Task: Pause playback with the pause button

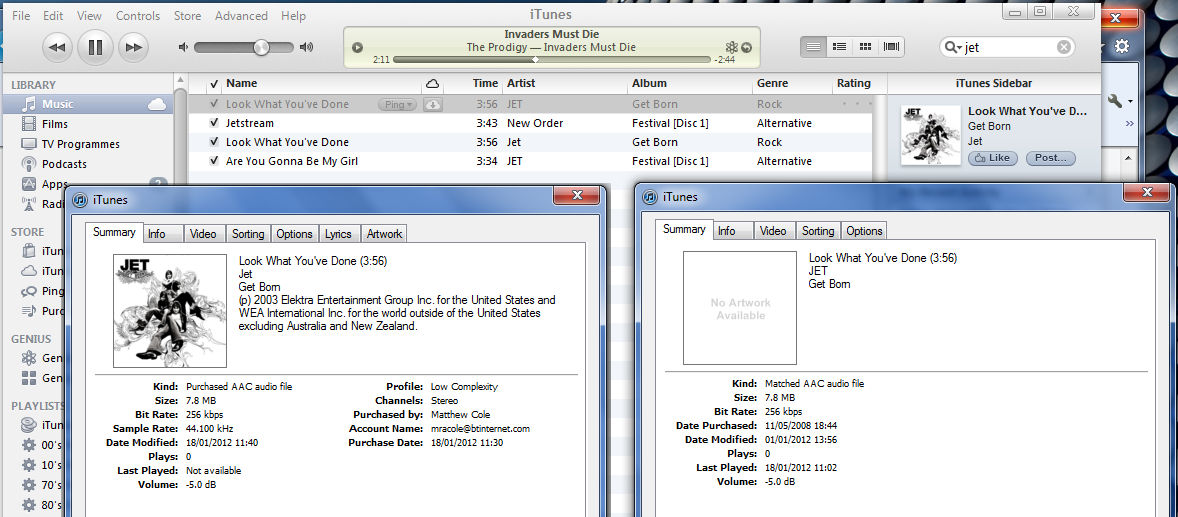Action: click(95, 47)
